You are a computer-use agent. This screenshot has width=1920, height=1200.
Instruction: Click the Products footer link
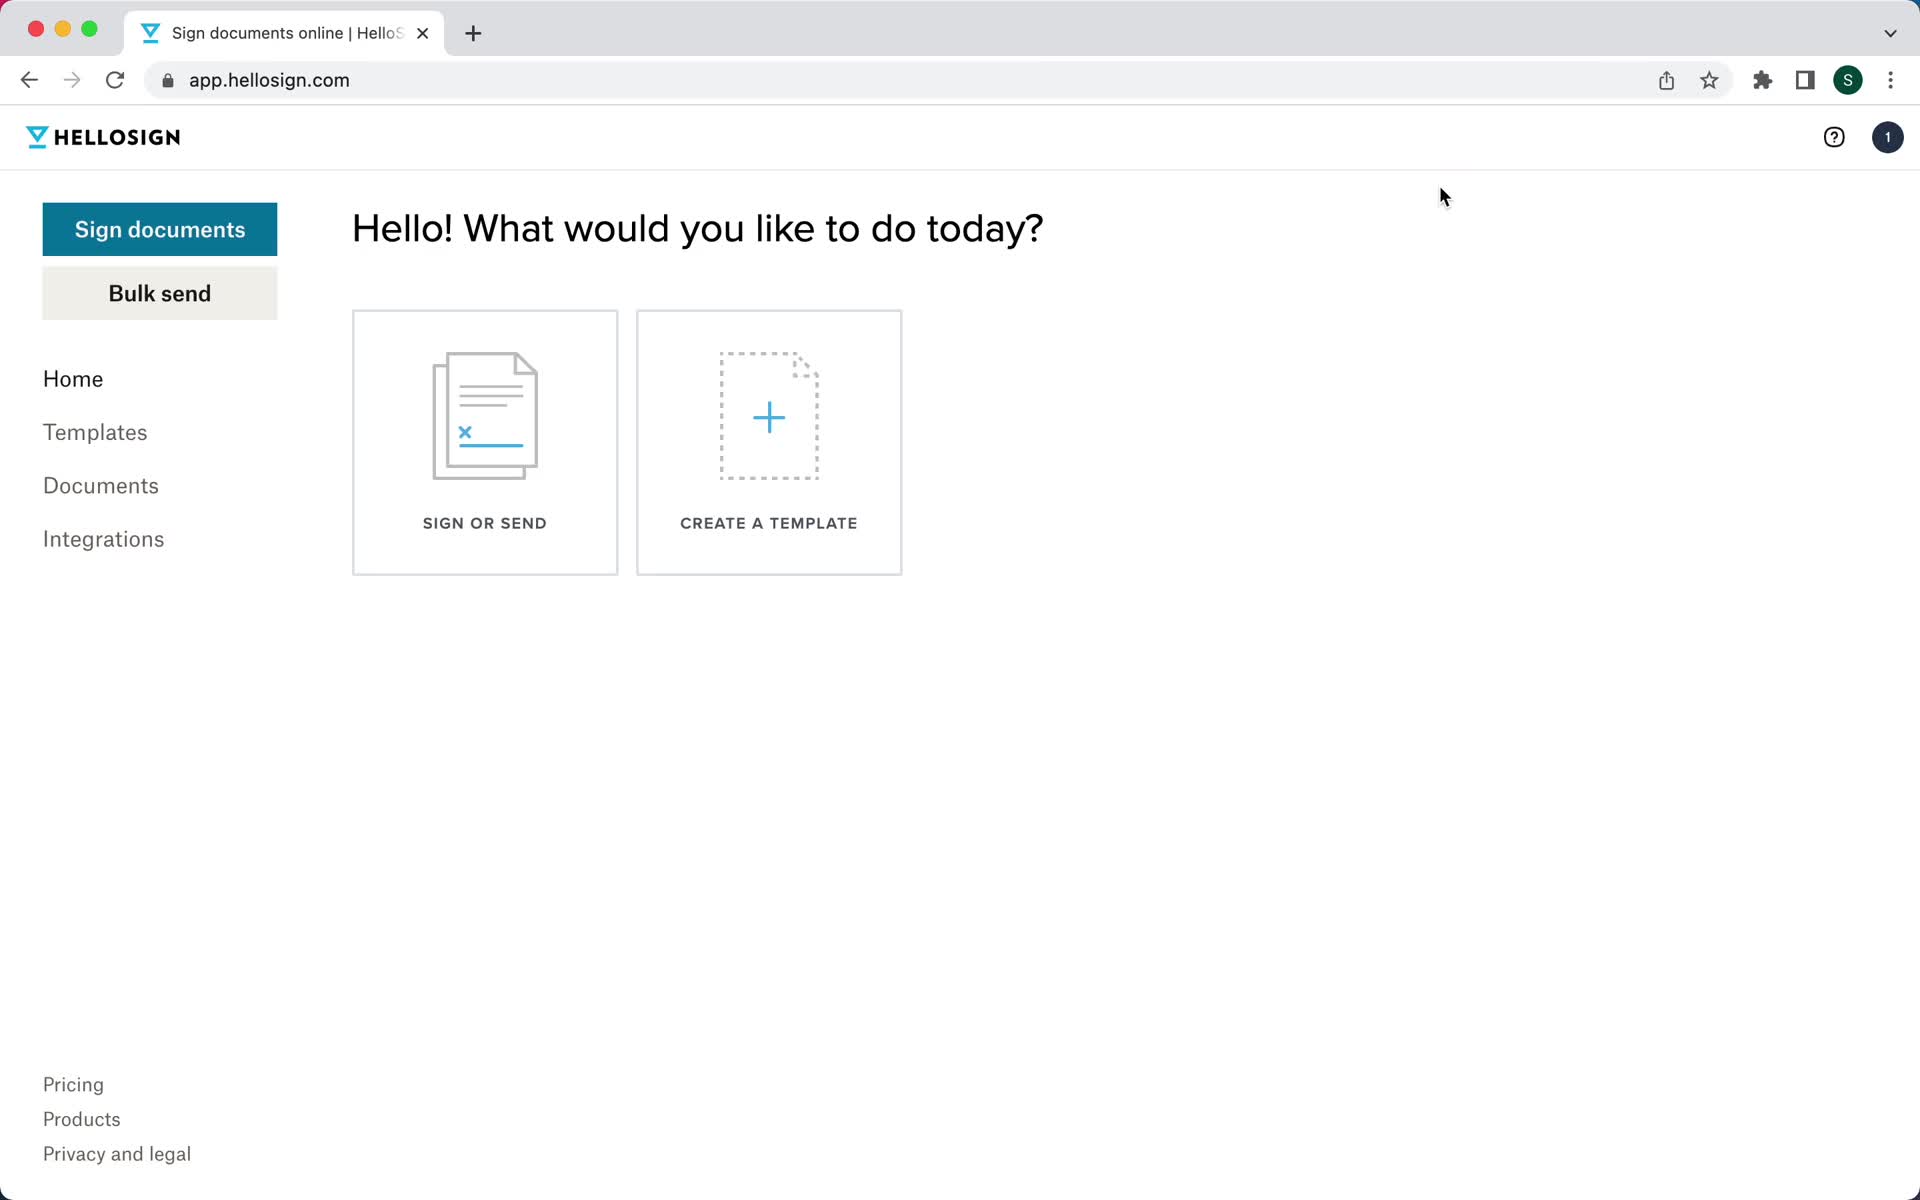[82, 1120]
